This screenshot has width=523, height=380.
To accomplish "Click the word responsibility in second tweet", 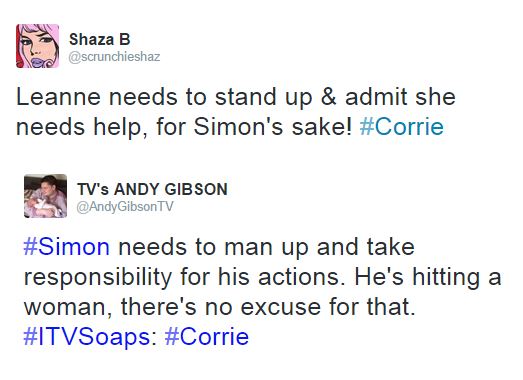I will [98, 277].
